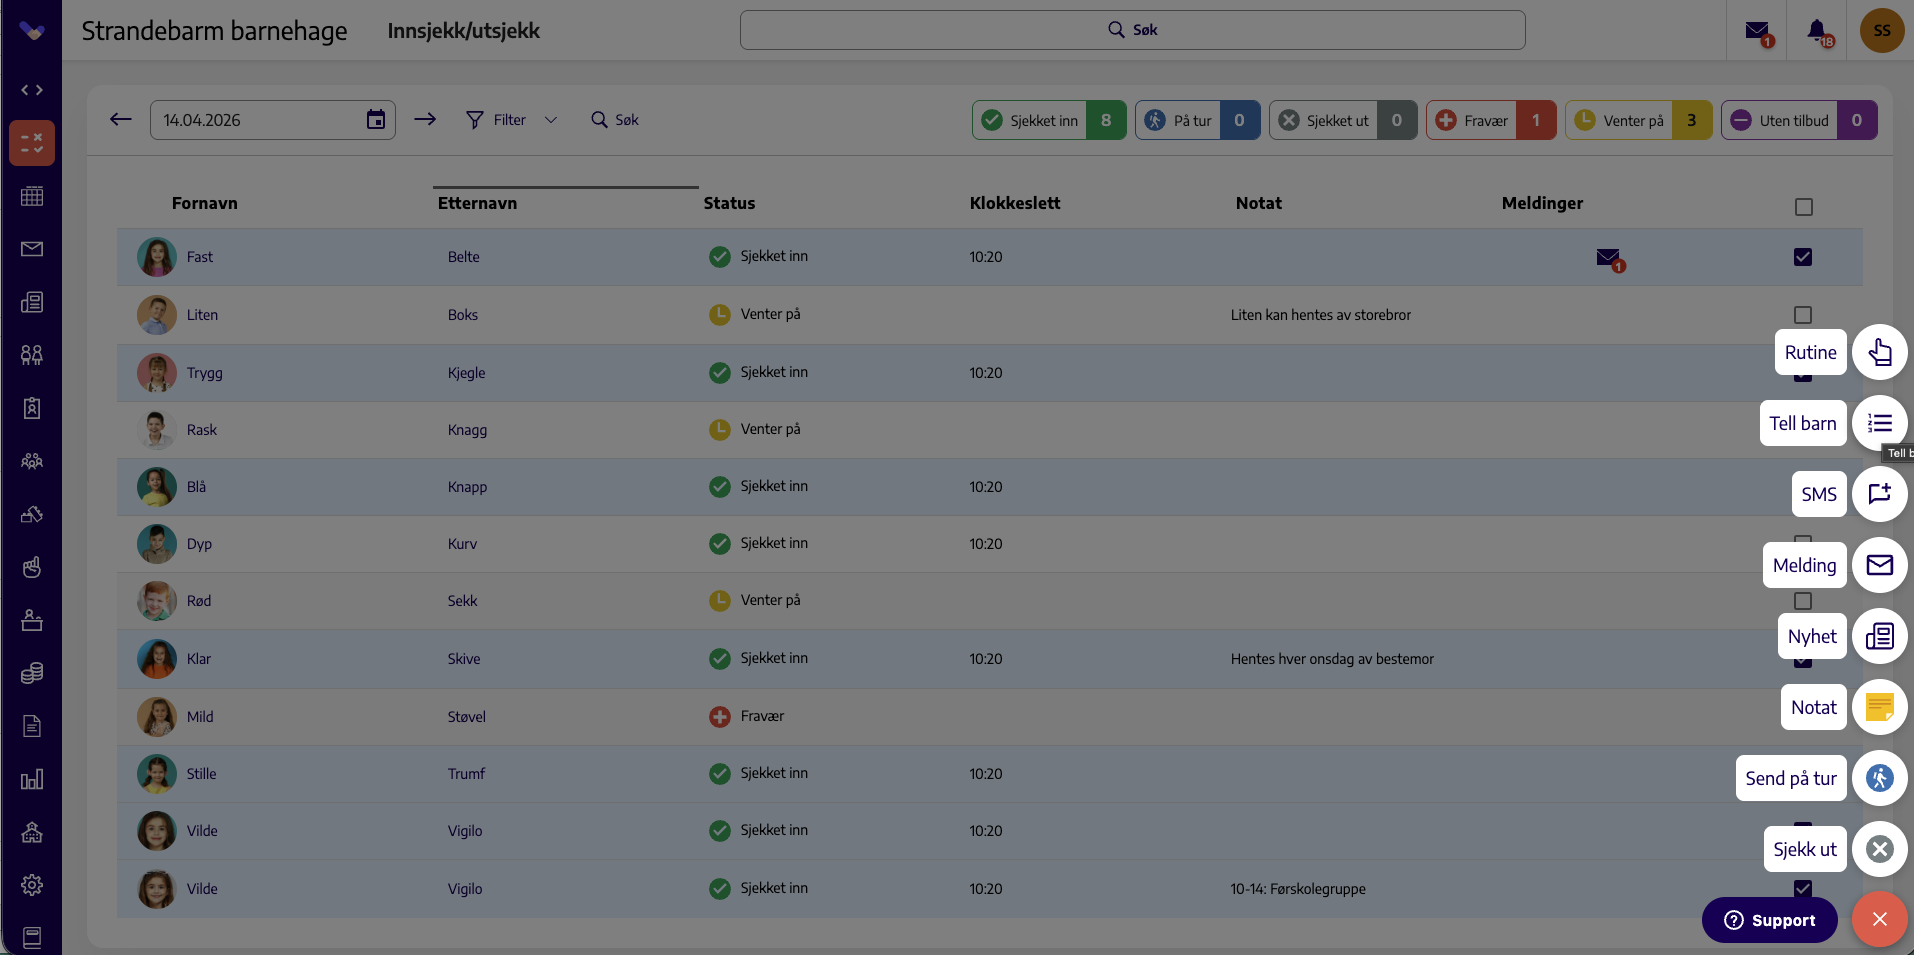Open the Nyhet newspaper action icon
The width and height of the screenshot is (1914, 955).
tap(1879, 636)
